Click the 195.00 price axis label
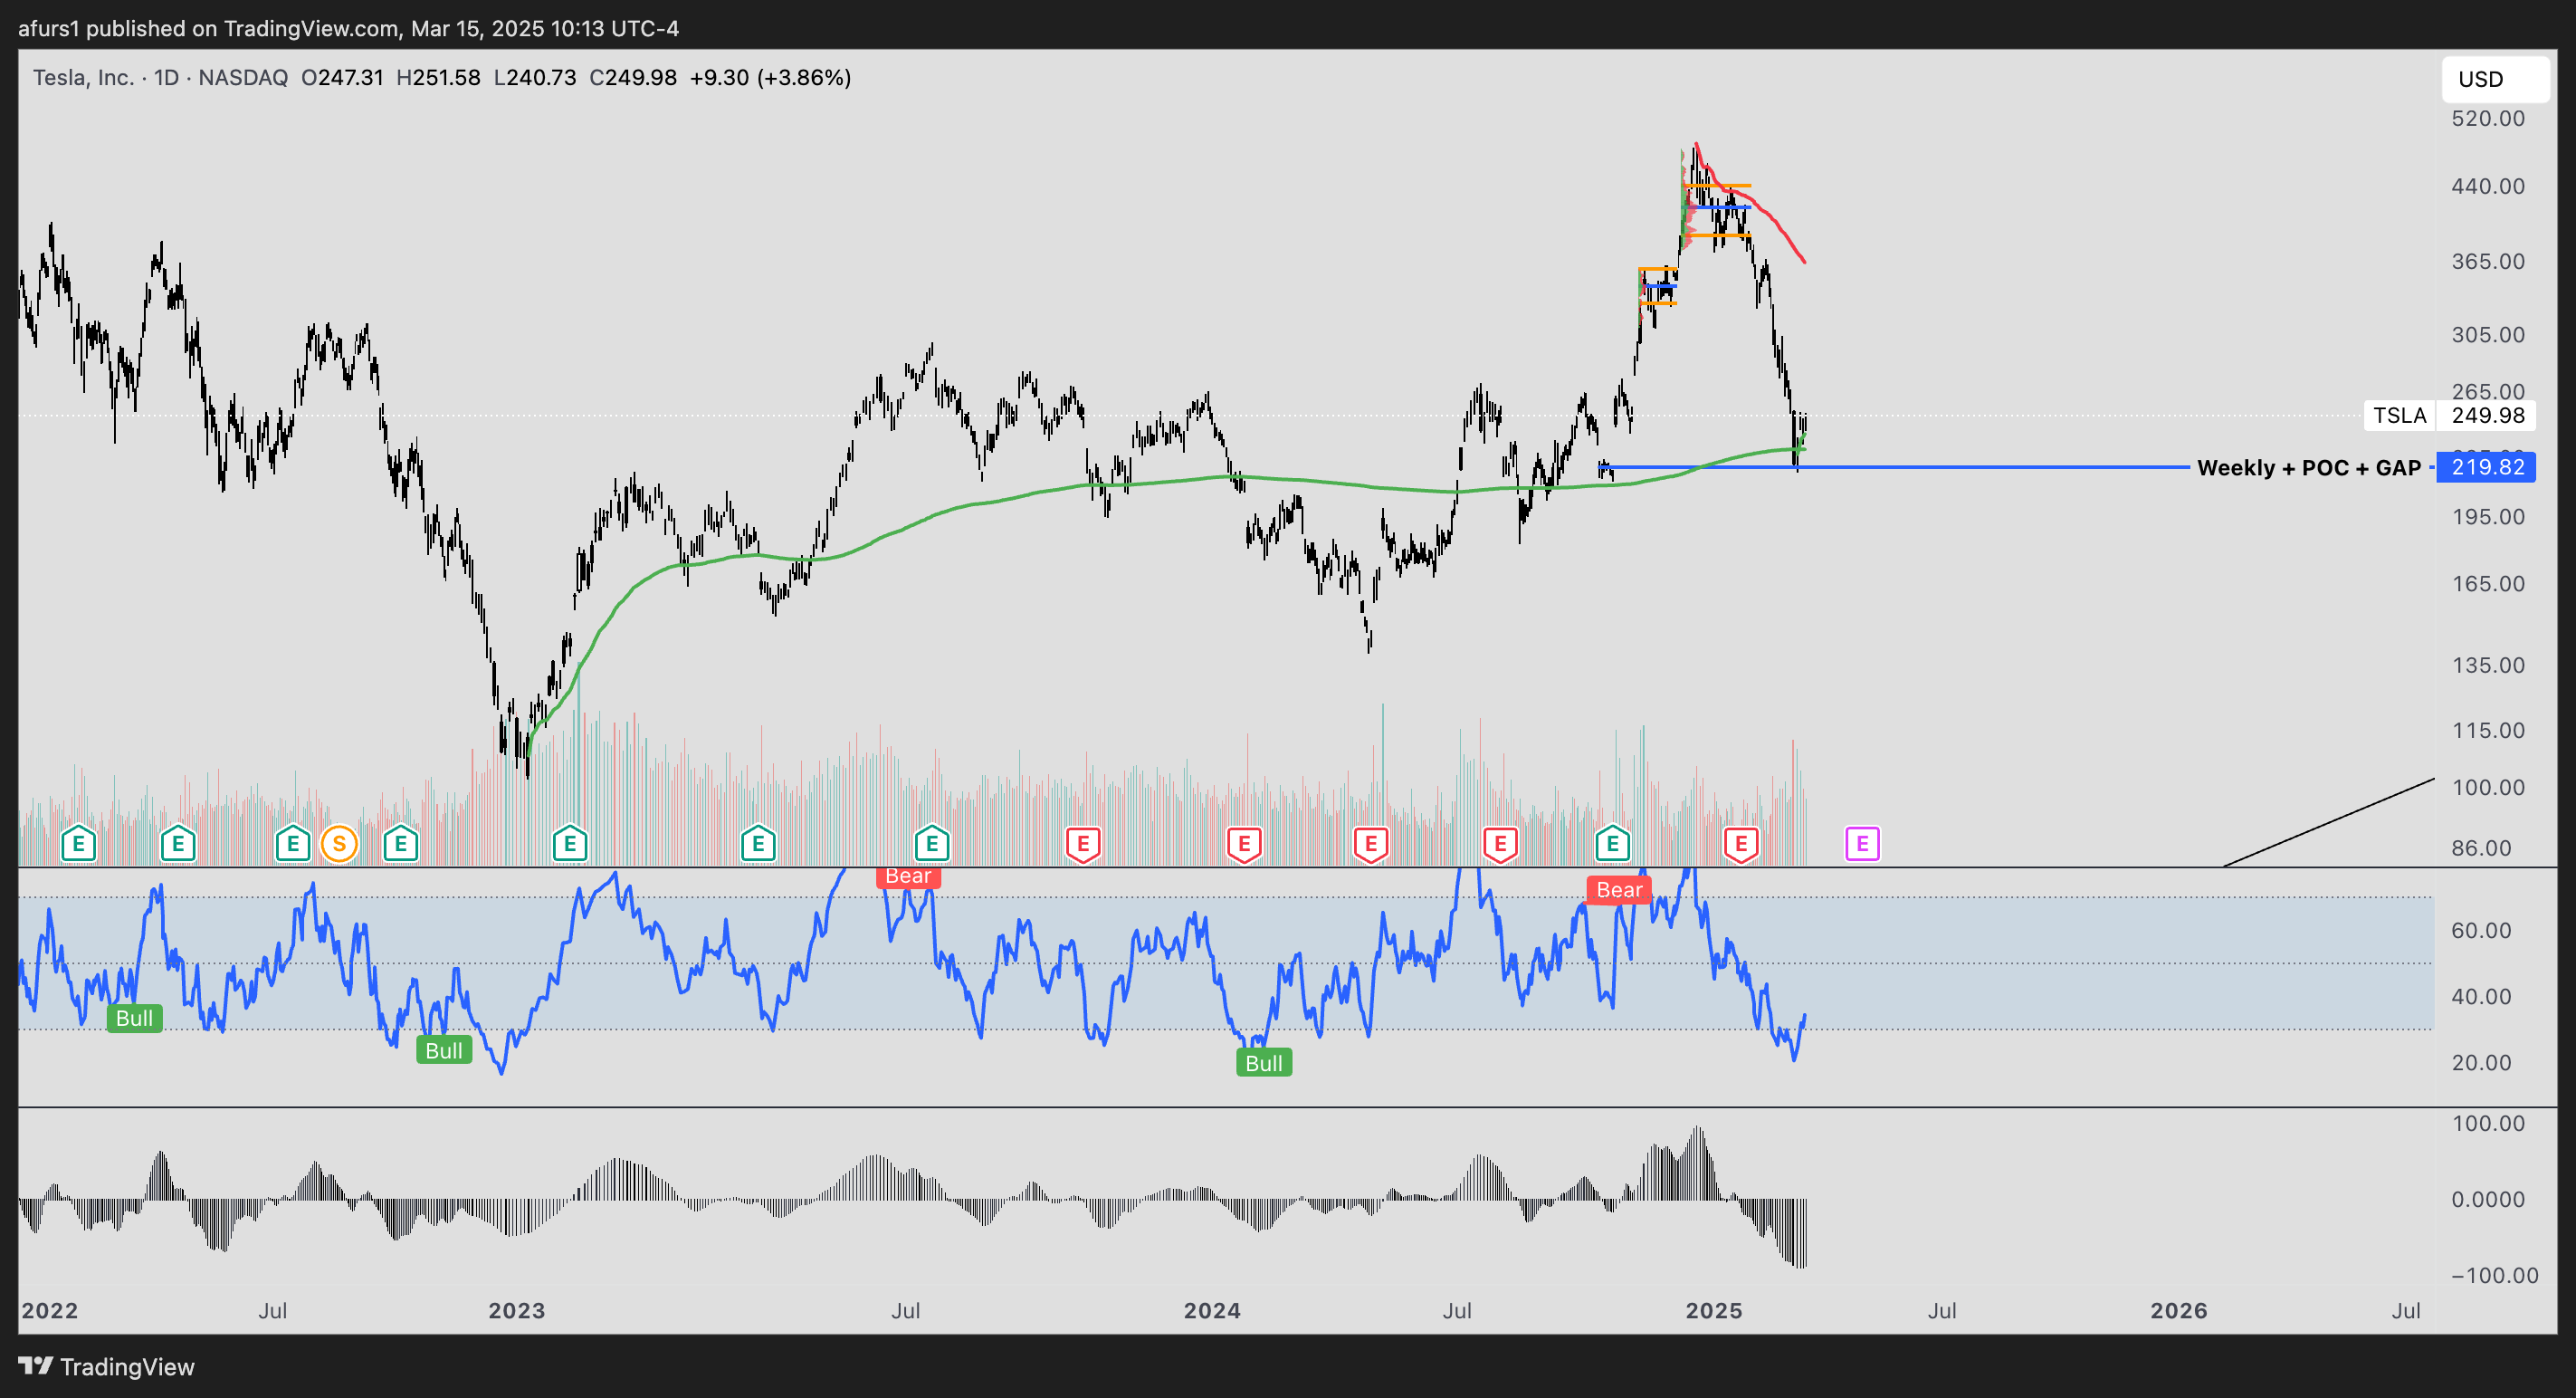The height and width of the screenshot is (1398, 2576). [2487, 516]
